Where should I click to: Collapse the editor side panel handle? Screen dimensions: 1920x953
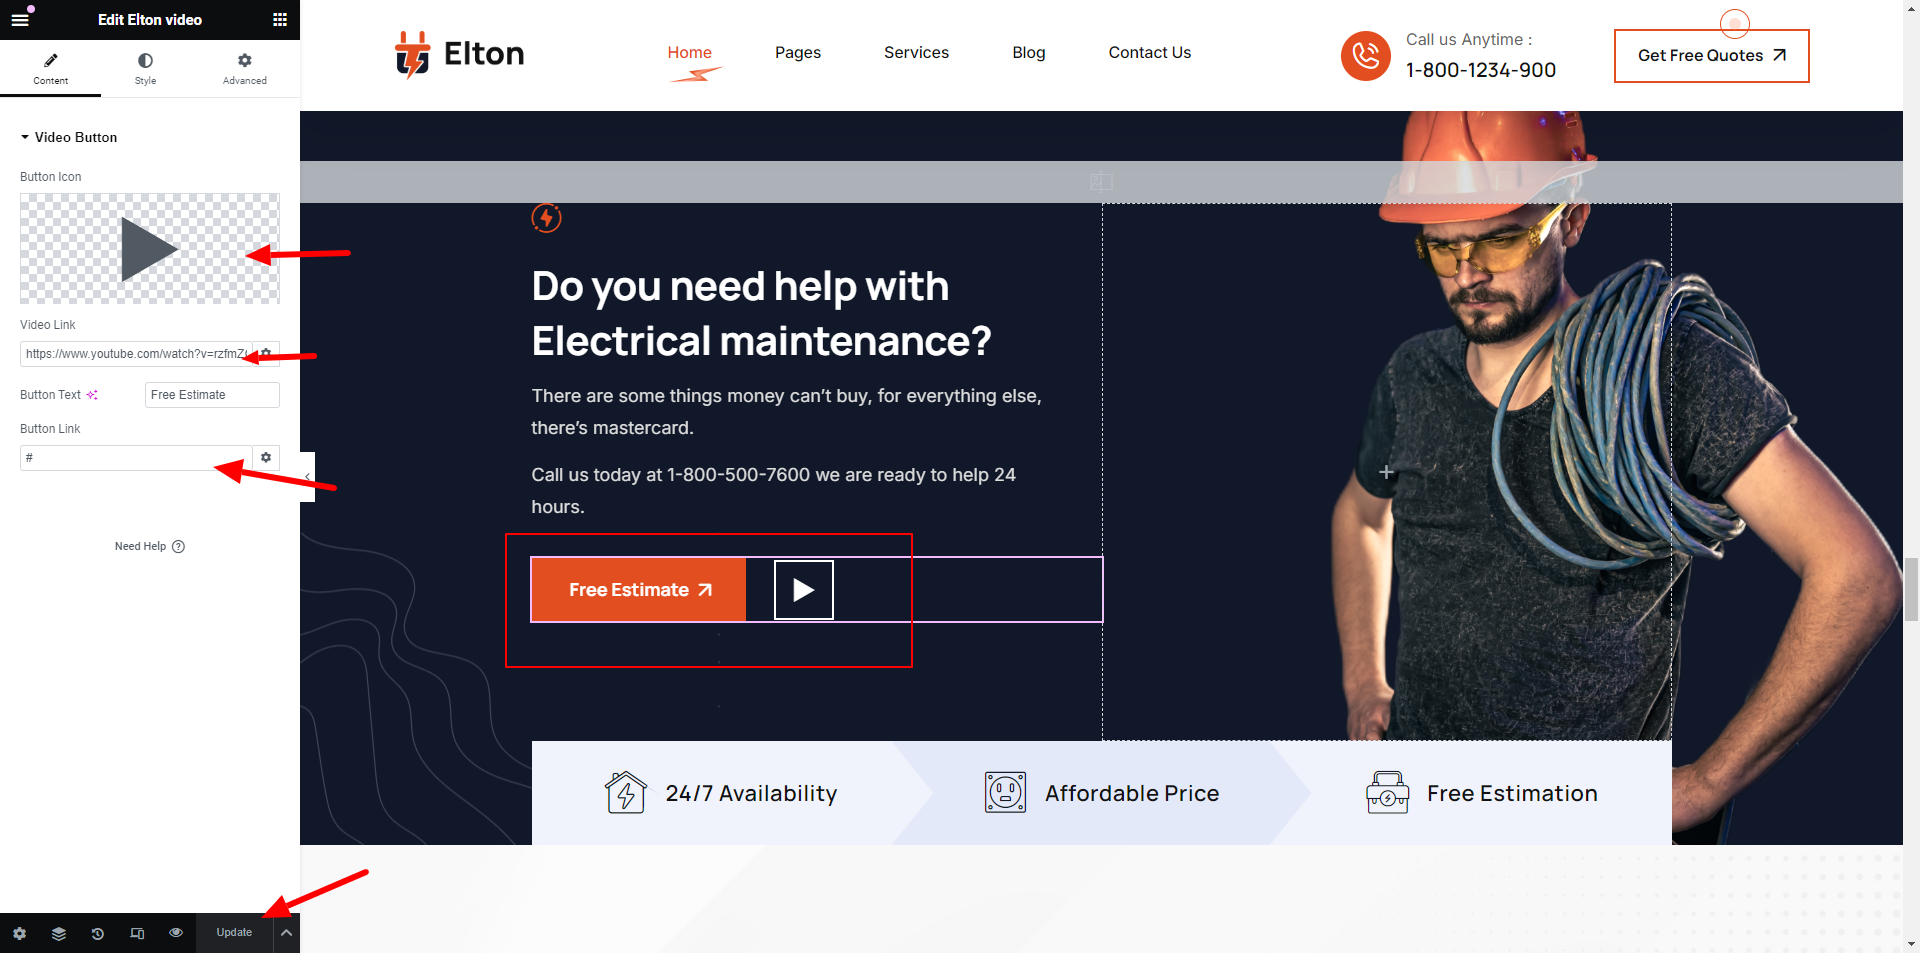307,477
